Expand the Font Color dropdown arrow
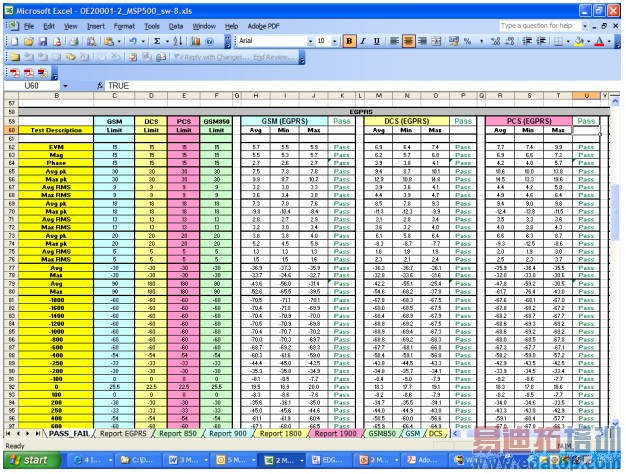The width and height of the screenshot is (626, 474). click(x=609, y=41)
